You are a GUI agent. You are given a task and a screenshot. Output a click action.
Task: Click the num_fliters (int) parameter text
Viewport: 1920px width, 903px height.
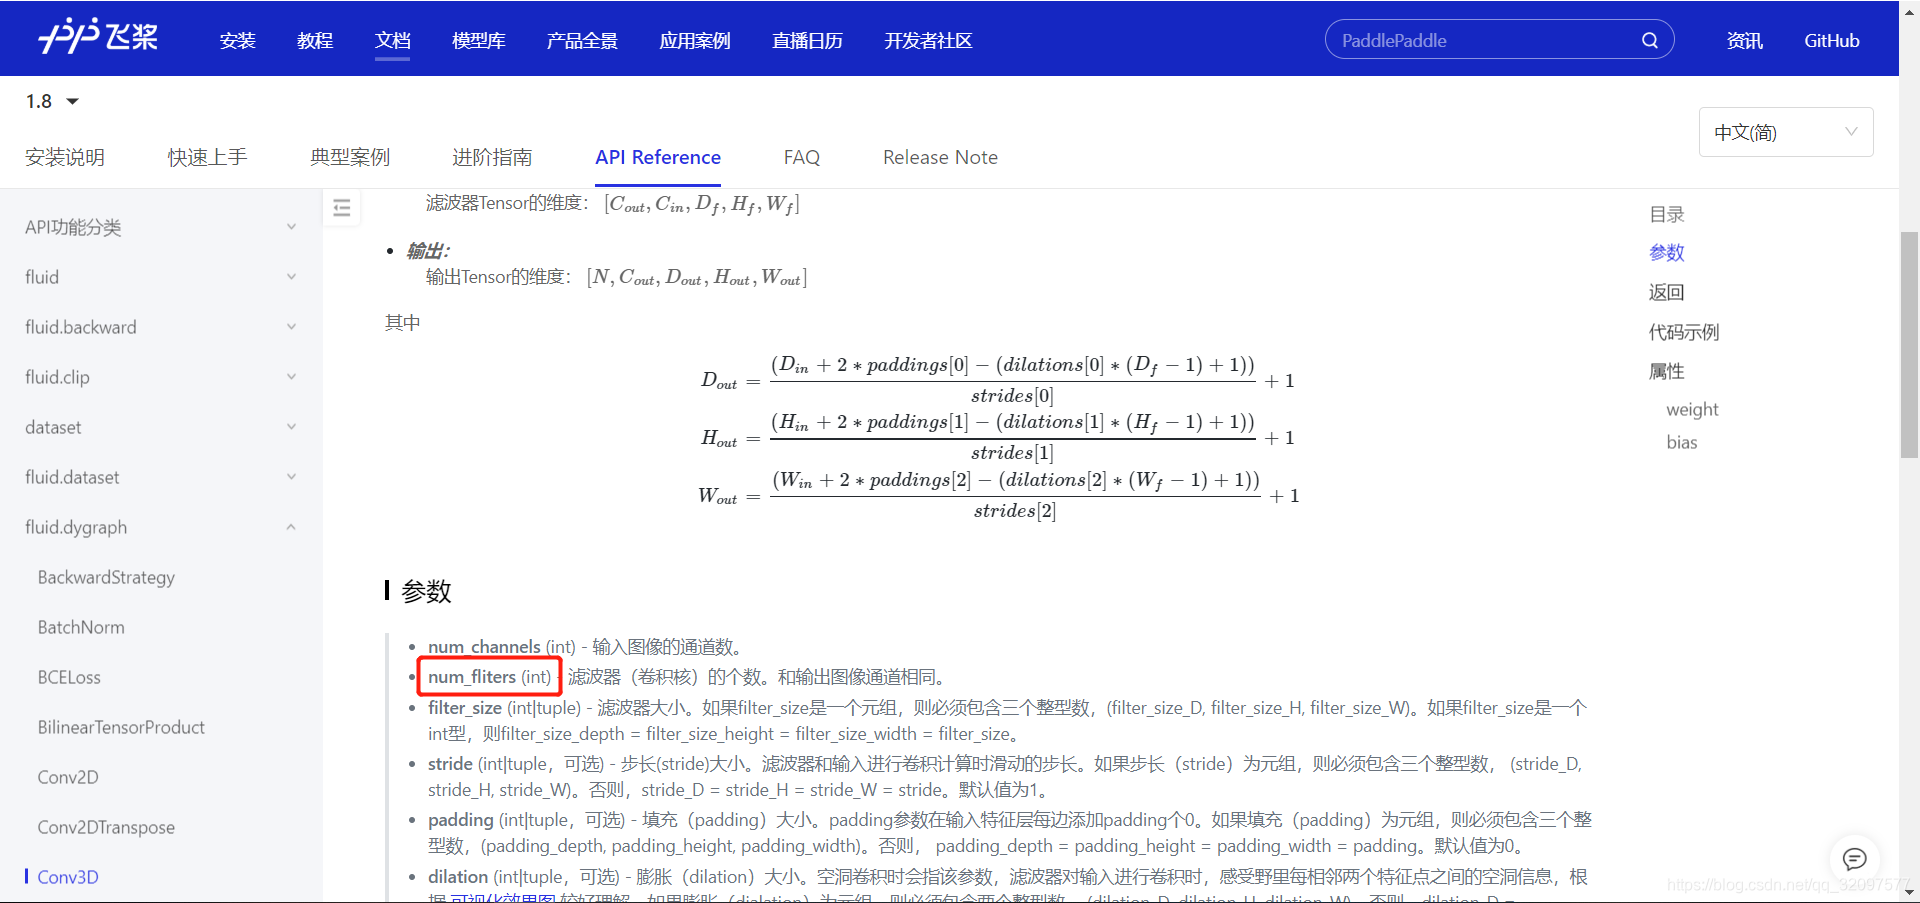click(x=489, y=677)
